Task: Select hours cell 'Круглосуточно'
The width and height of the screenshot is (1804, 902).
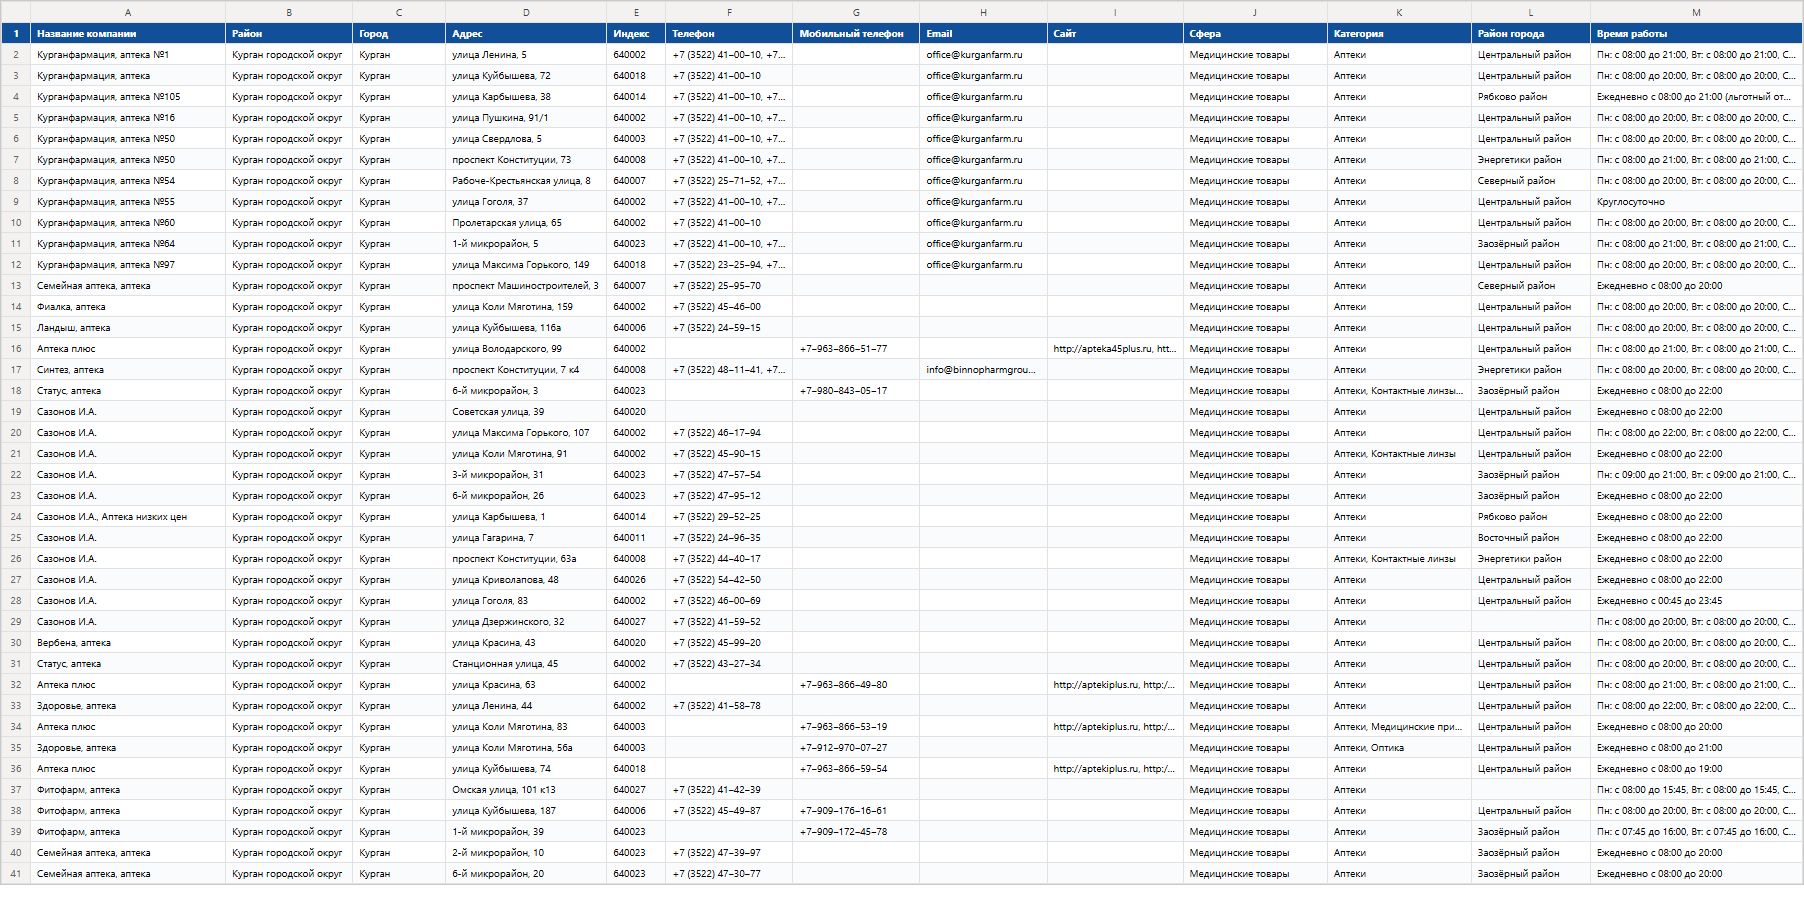Action: coord(1696,202)
